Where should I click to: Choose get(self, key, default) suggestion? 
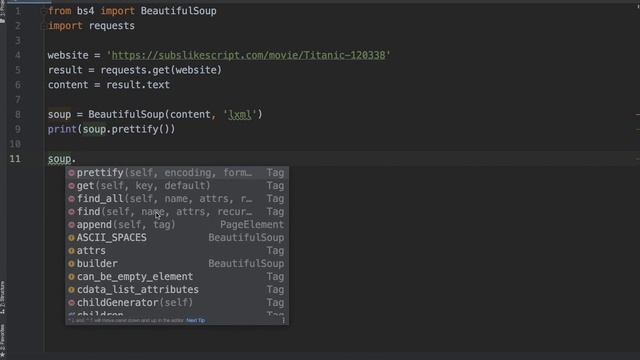point(177,186)
